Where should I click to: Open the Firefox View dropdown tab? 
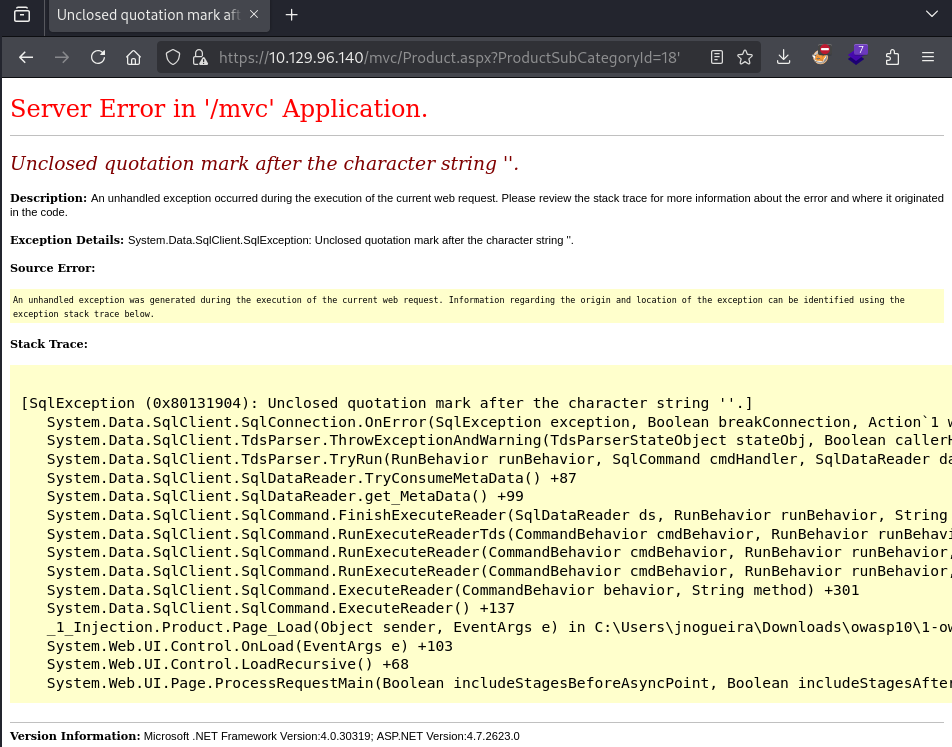point(22,15)
